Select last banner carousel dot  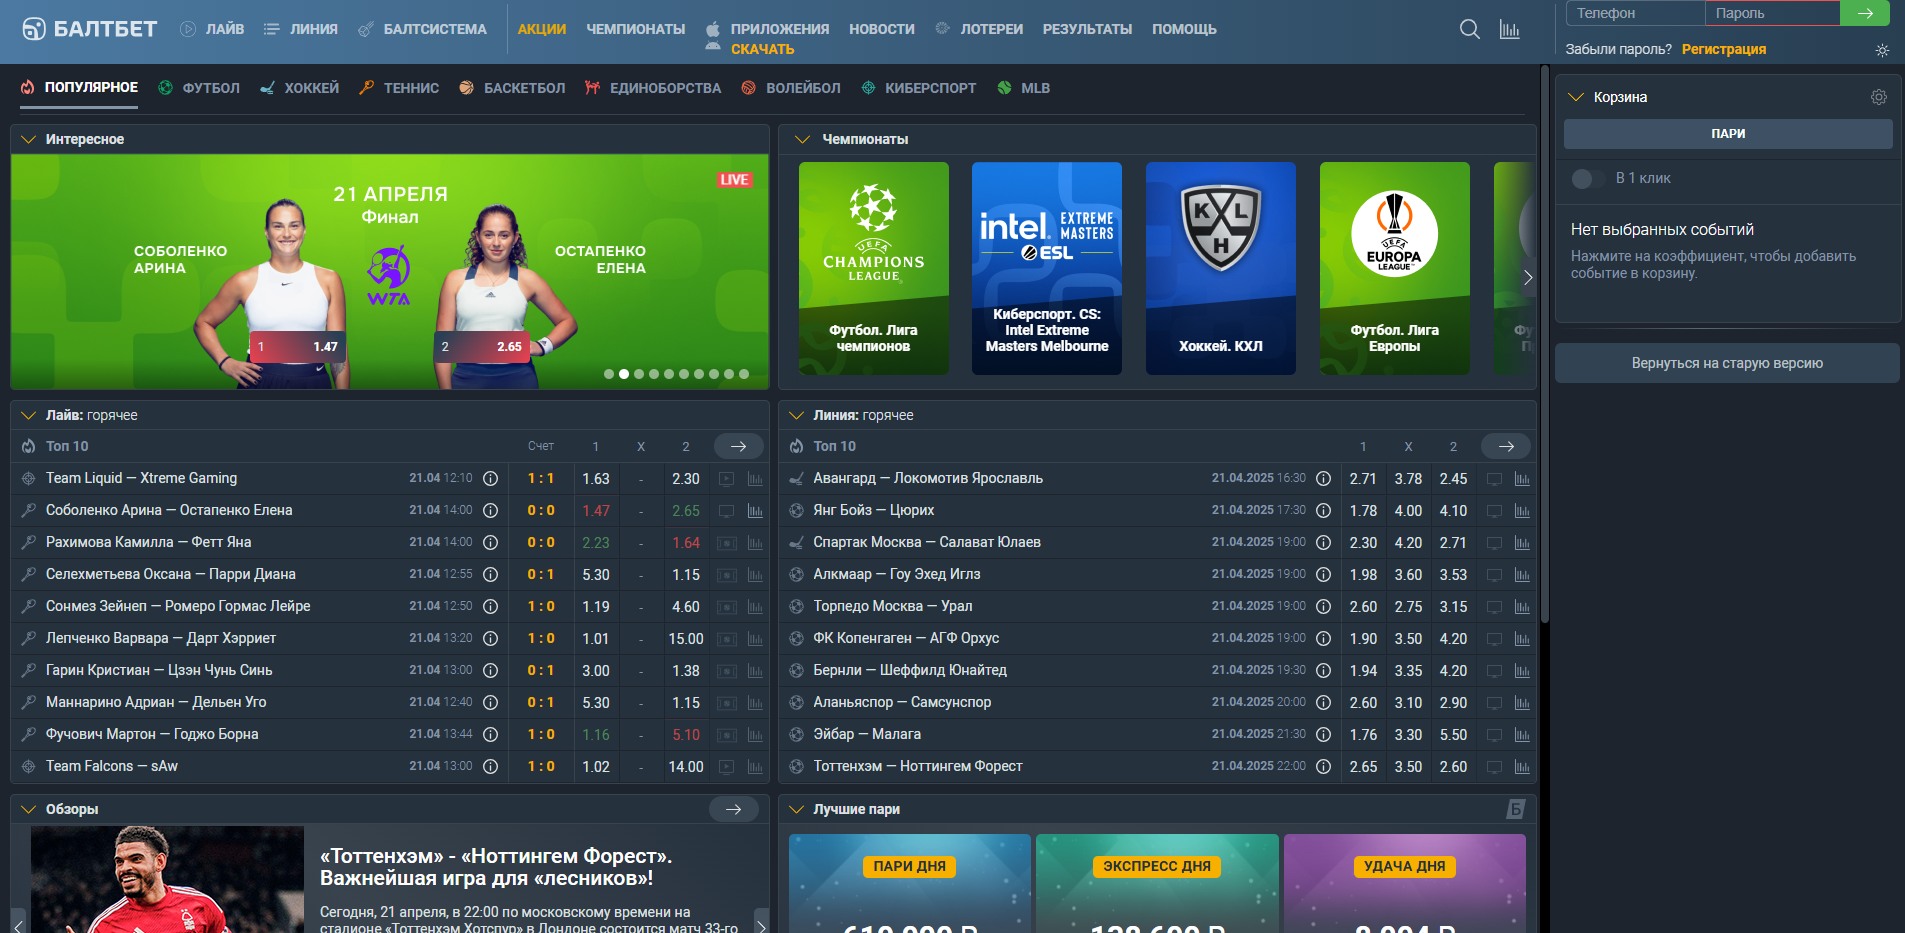click(744, 374)
